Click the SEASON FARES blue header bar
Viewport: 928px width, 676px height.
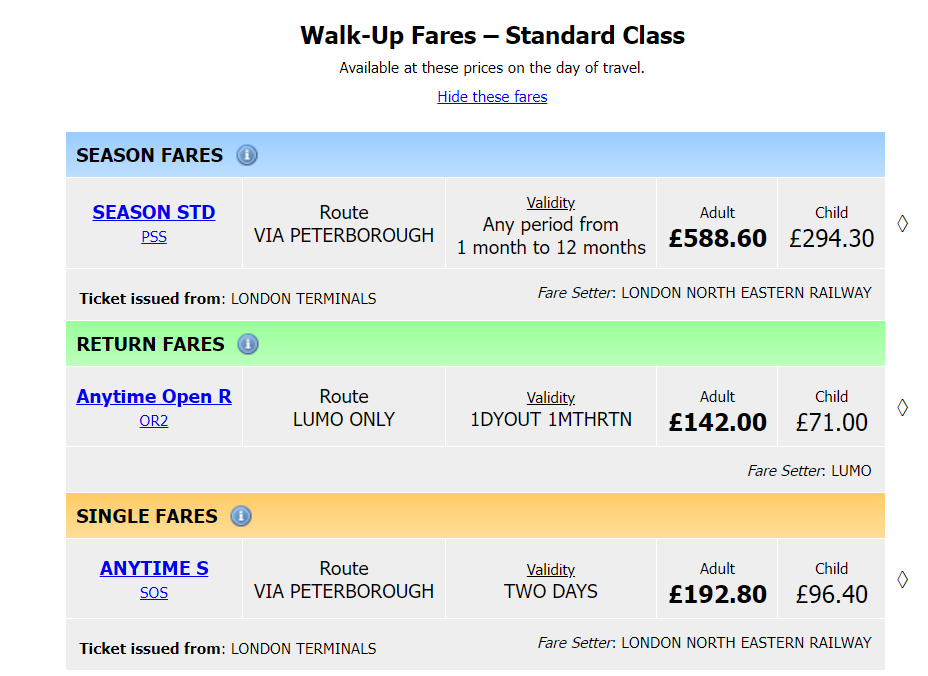(x=475, y=155)
